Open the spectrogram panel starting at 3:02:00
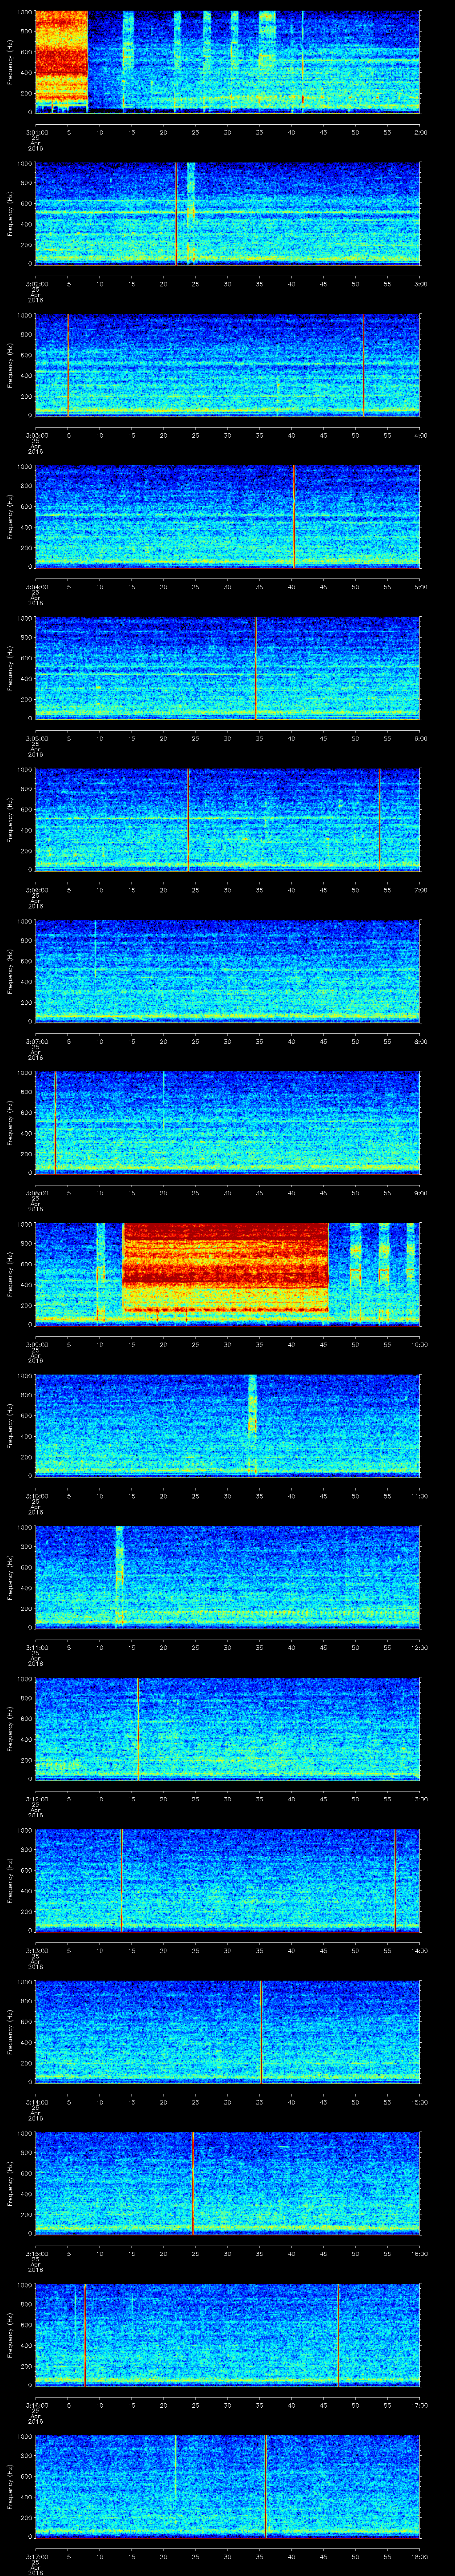Screen dimensions: 455x2576 pyautogui.click(x=227, y=213)
